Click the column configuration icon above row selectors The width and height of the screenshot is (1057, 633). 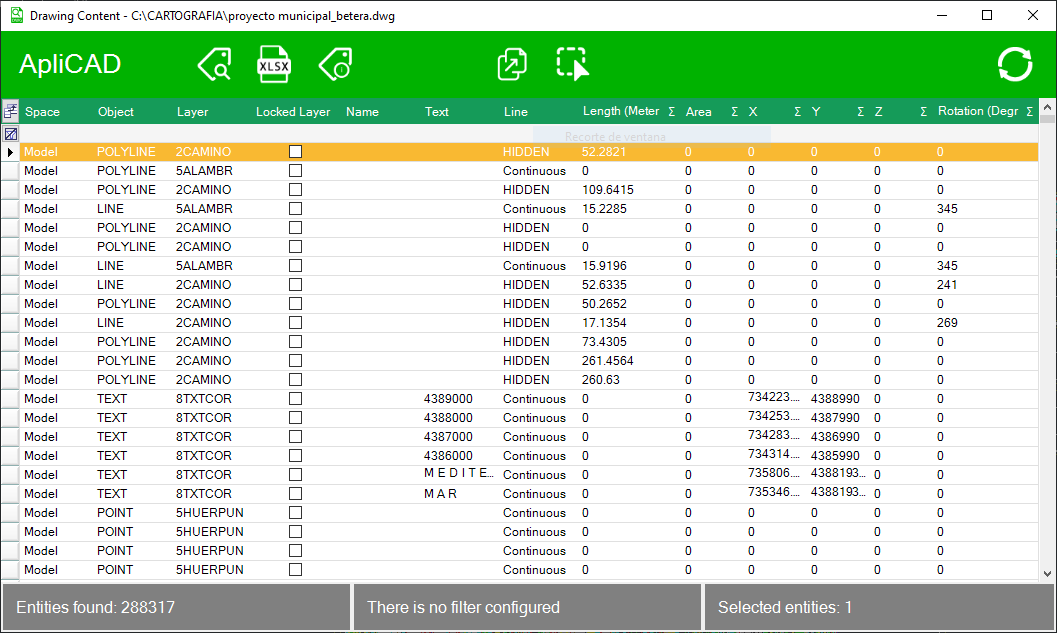click(11, 110)
